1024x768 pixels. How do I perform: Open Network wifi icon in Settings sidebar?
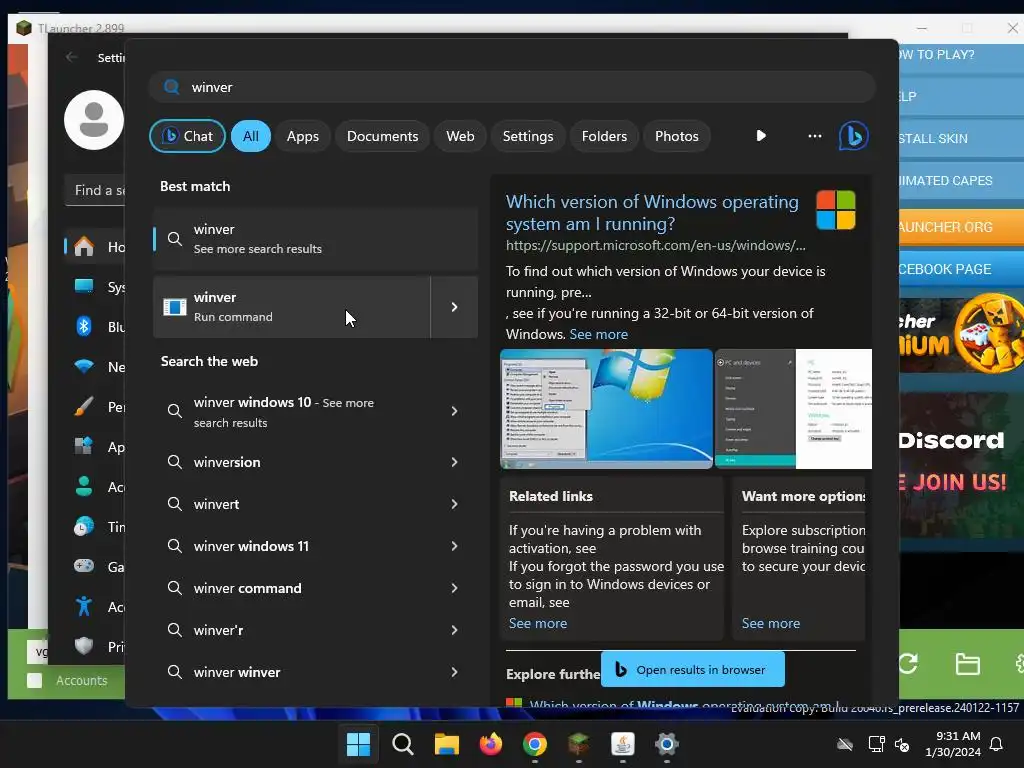coord(84,366)
